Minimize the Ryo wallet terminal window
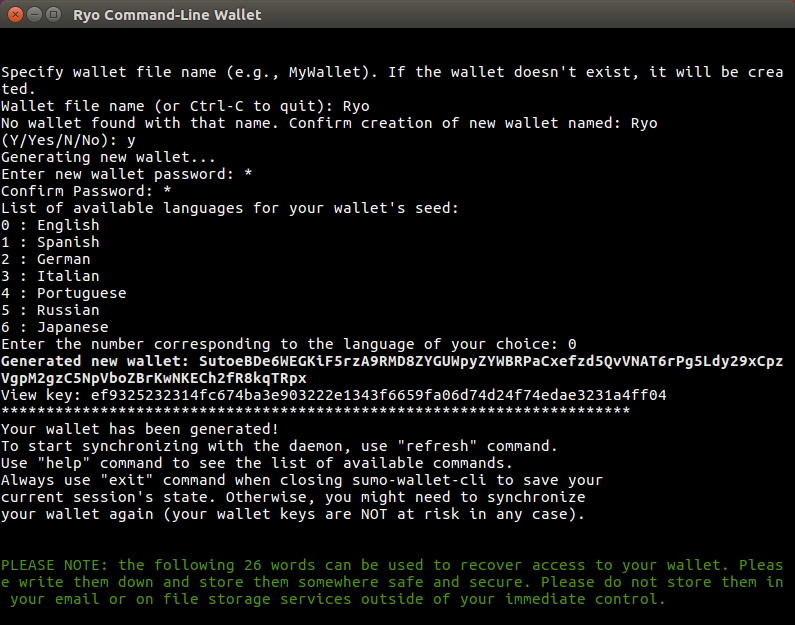Image resolution: width=795 pixels, height=625 pixels. click(x=34, y=15)
